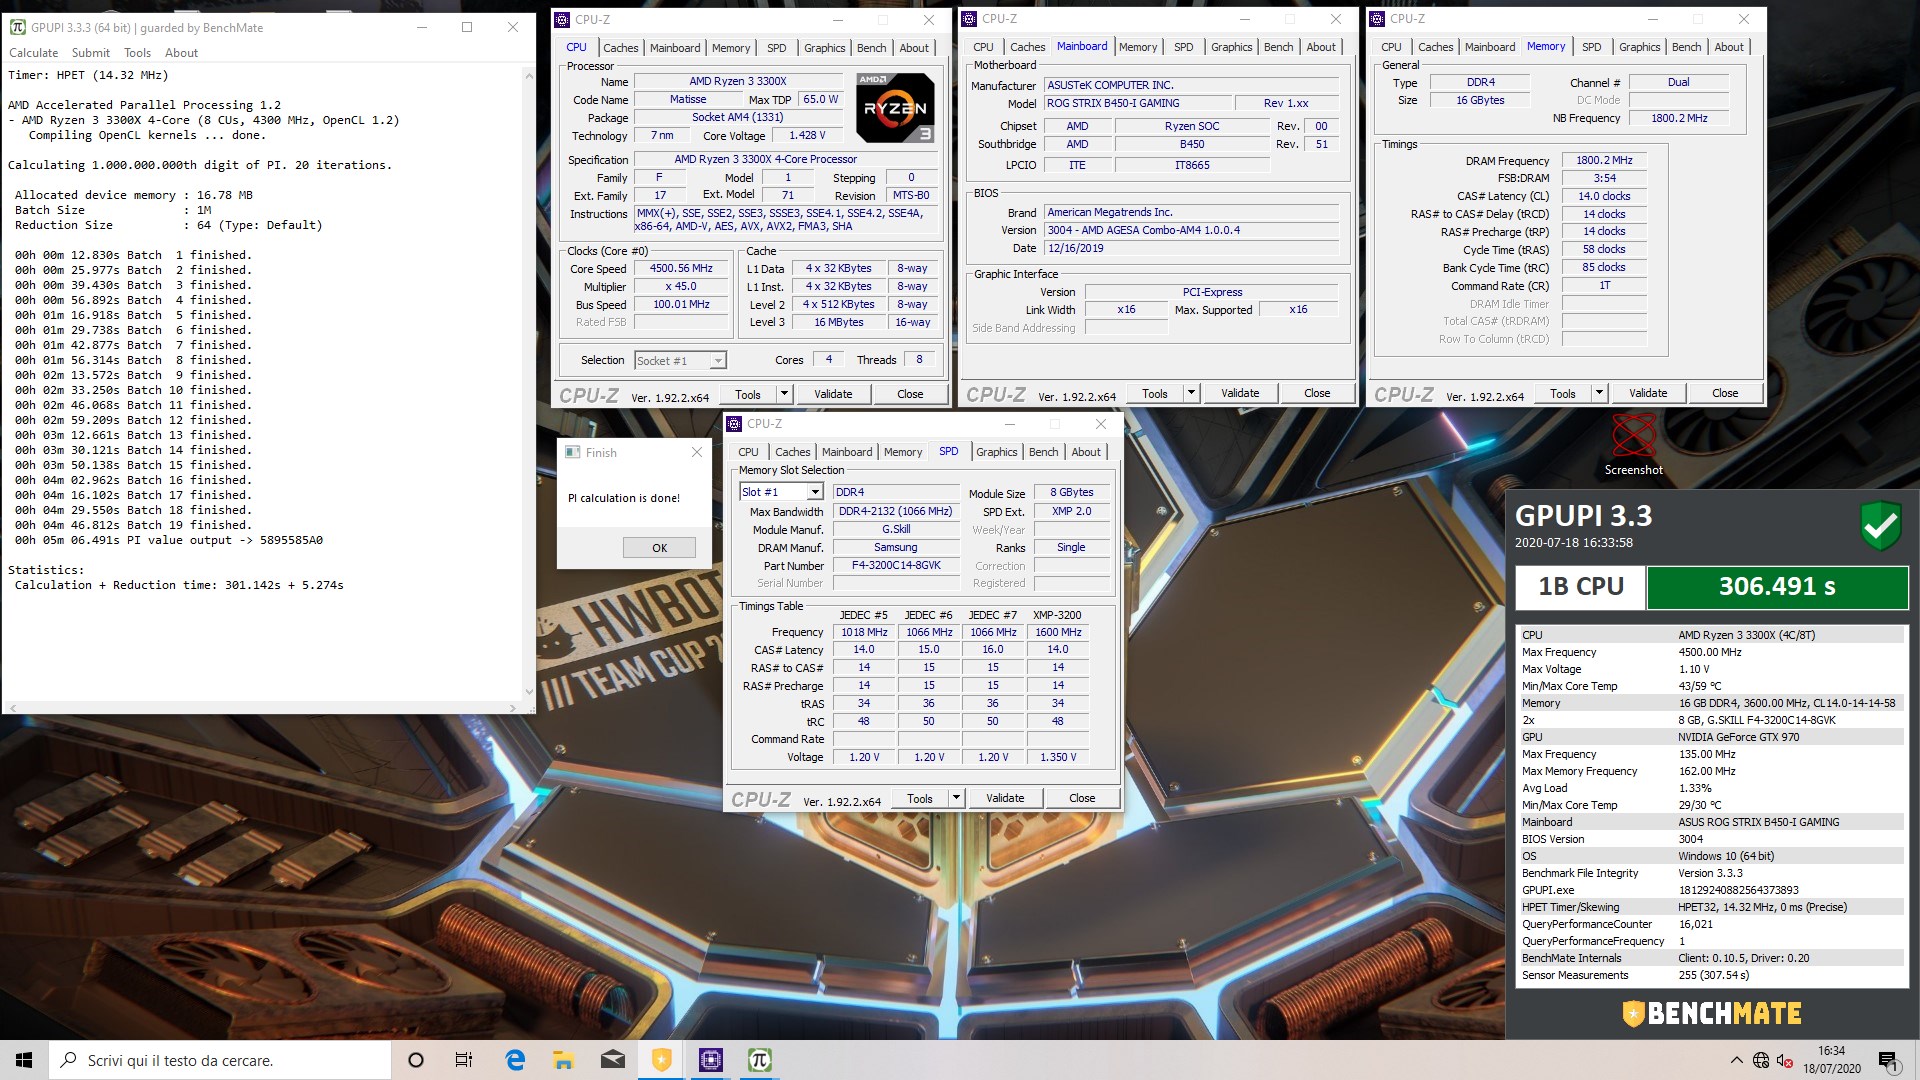Click the GPUPI vertical scrollbar down arrow
Image resolution: width=1920 pixels, height=1080 pixels.
click(528, 691)
